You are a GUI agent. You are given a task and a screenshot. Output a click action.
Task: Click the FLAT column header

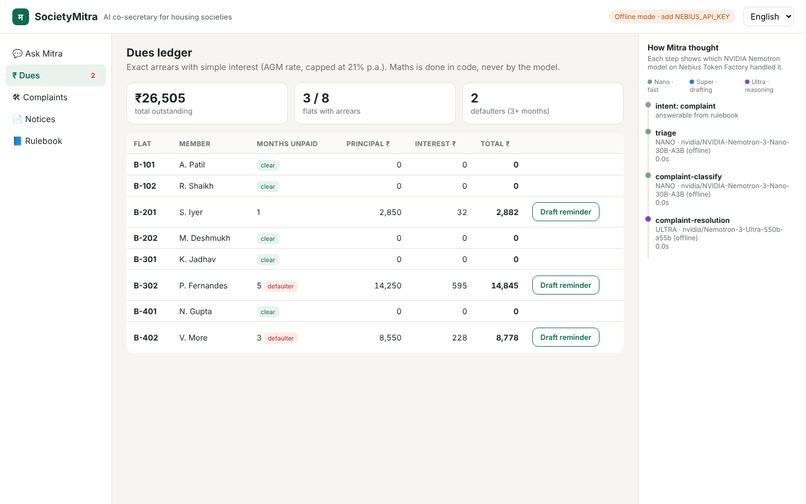click(142, 144)
